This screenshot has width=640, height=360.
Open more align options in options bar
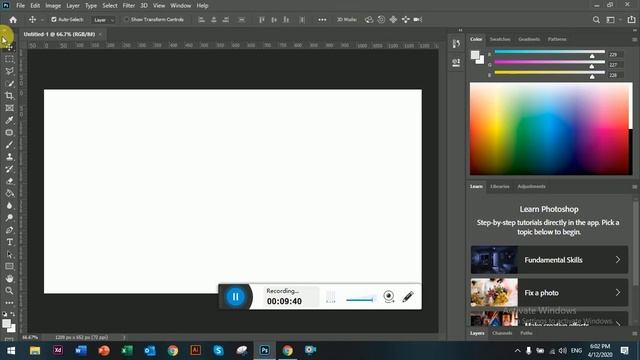[x=322, y=20]
